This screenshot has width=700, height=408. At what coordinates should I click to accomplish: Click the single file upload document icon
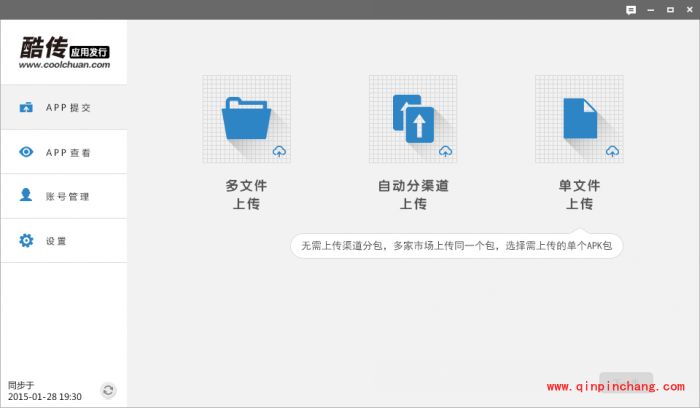579,119
